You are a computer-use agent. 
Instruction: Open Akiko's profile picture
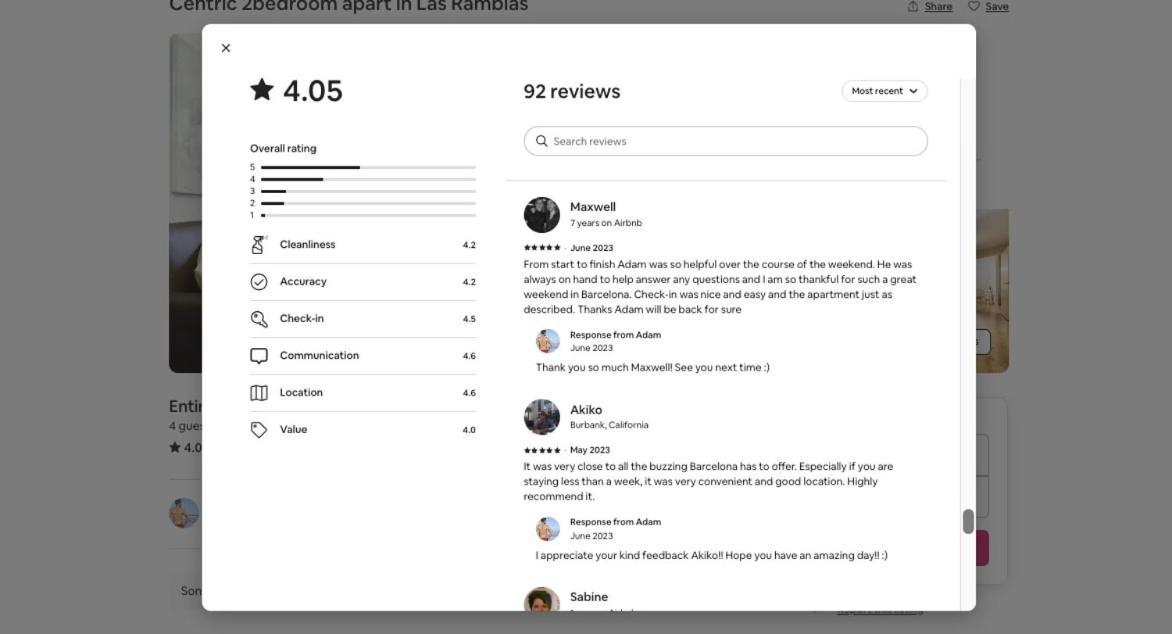point(542,417)
